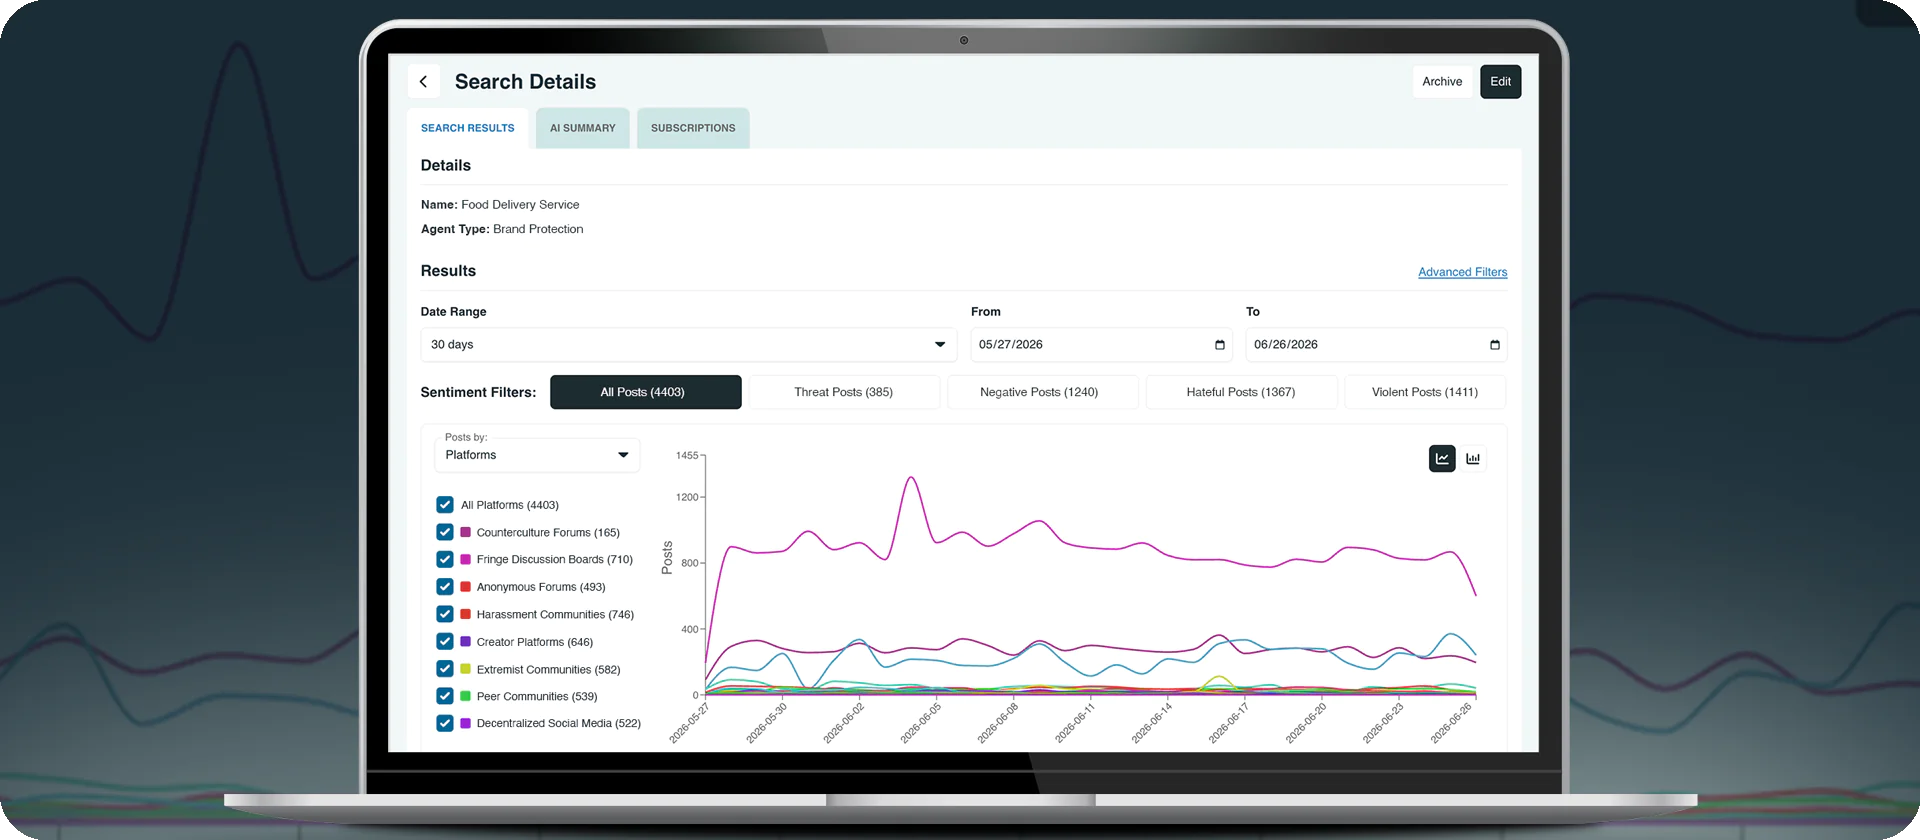The image size is (1920, 840).
Task: Select All Posts (4403) sentiment filter
Action: tap(646, 392)
